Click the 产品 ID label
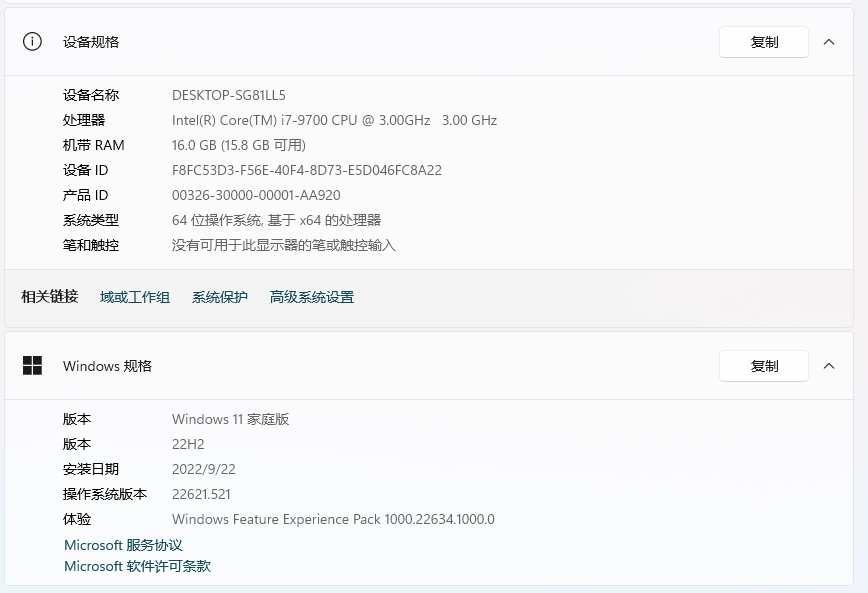This screenshot has height=593, width=868. pos(85,195)
